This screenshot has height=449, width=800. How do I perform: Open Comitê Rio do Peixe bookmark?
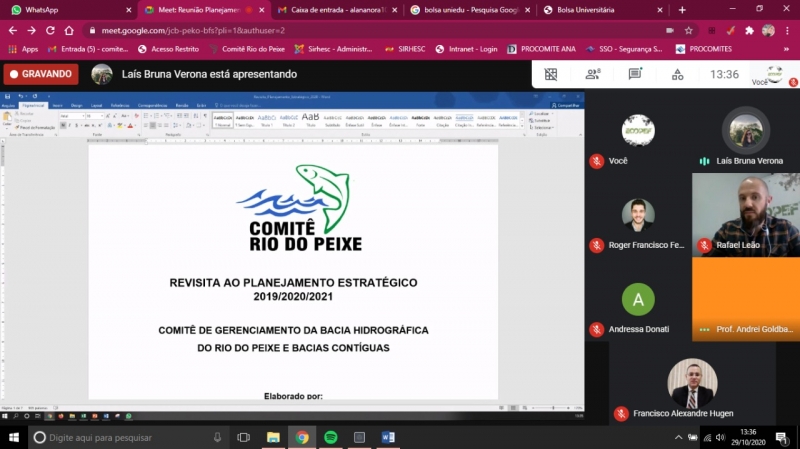(x=247, y=49)
